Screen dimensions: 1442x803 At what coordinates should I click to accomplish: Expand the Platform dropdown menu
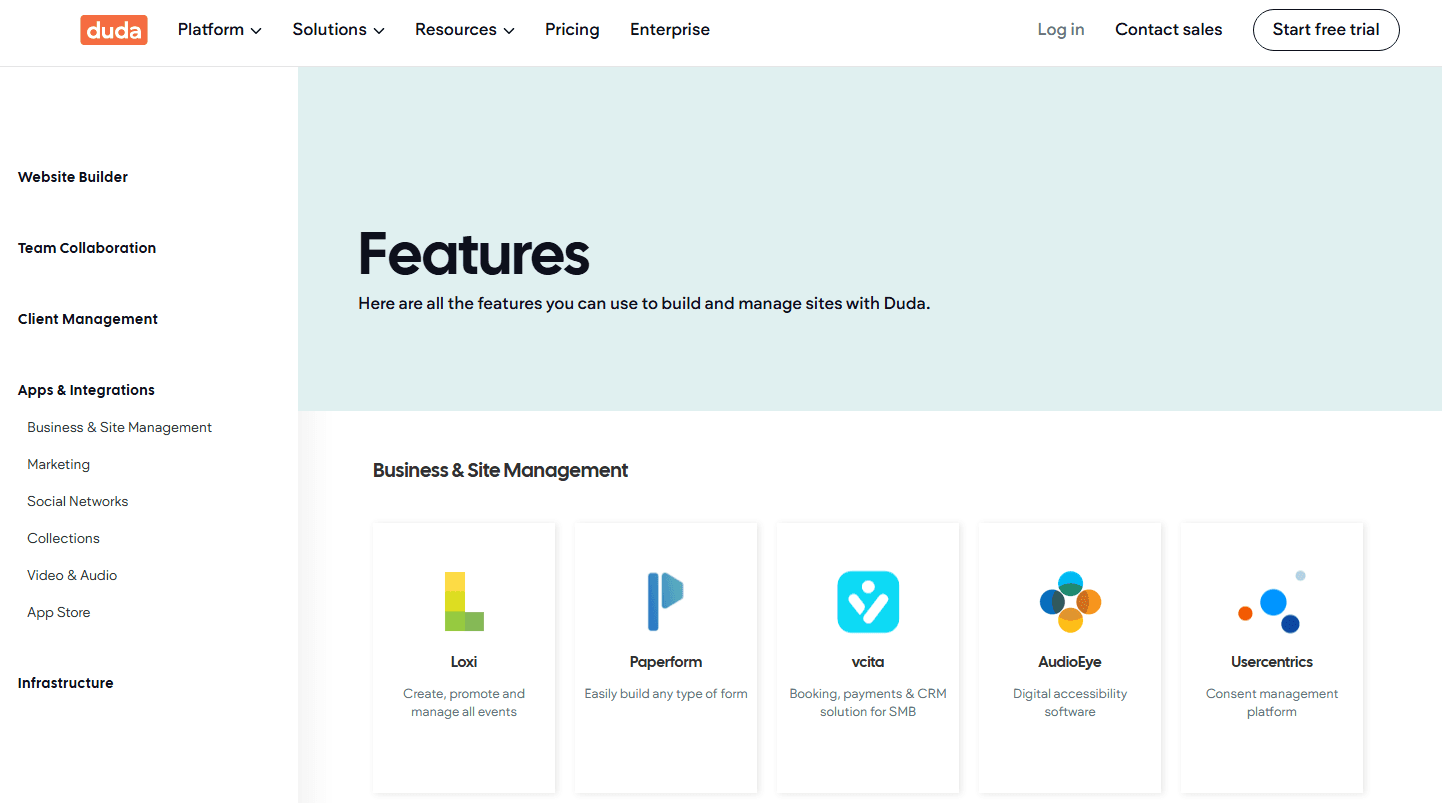[219, 30]
